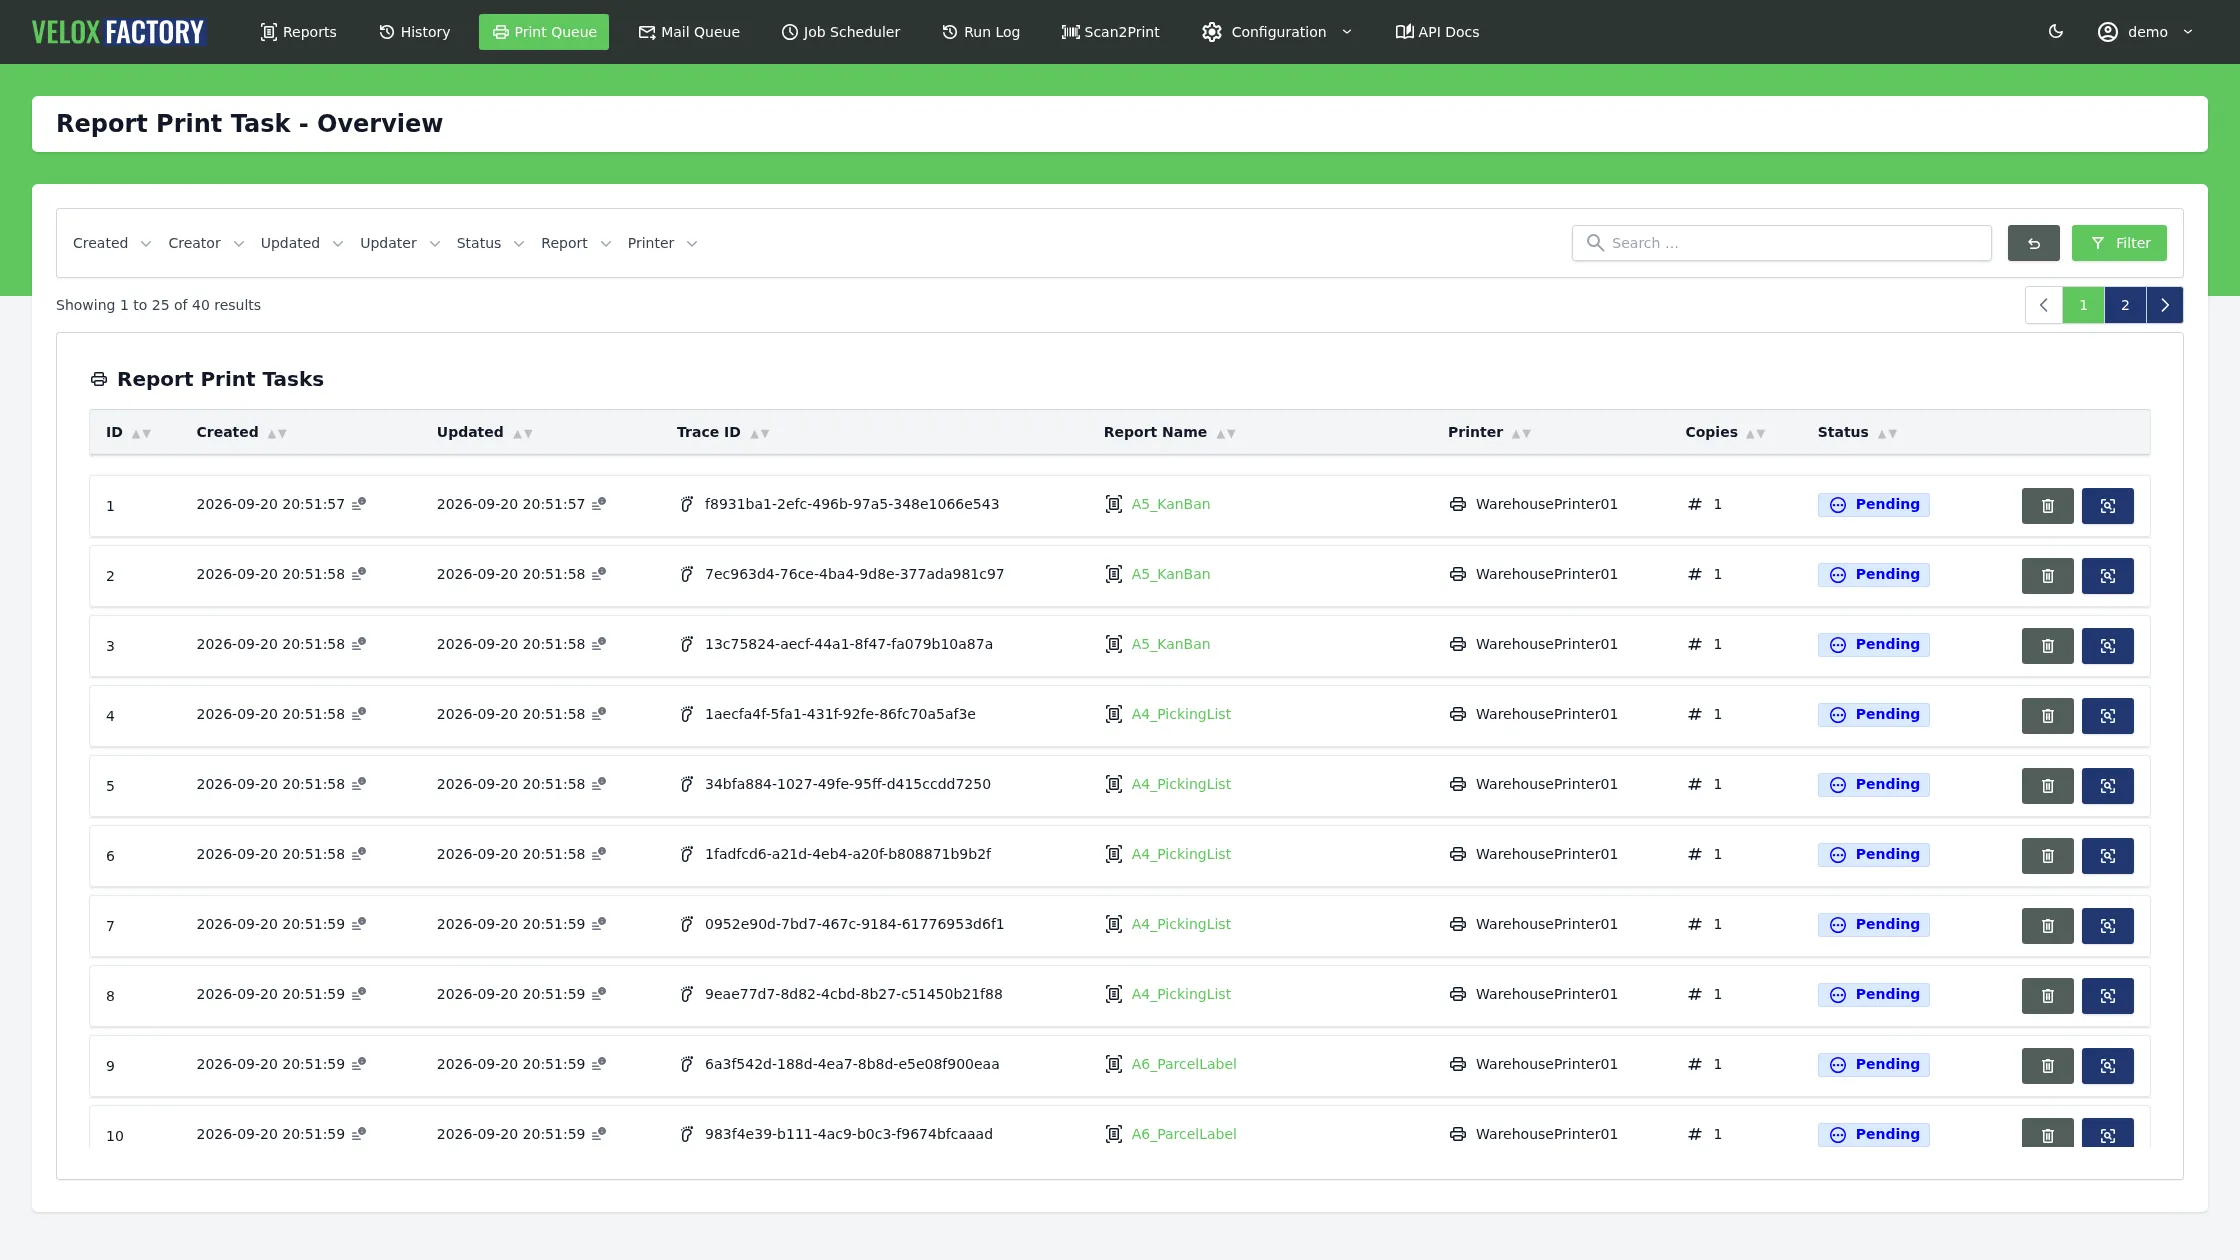Expand the Status filter dropdown

pos(490,243)
